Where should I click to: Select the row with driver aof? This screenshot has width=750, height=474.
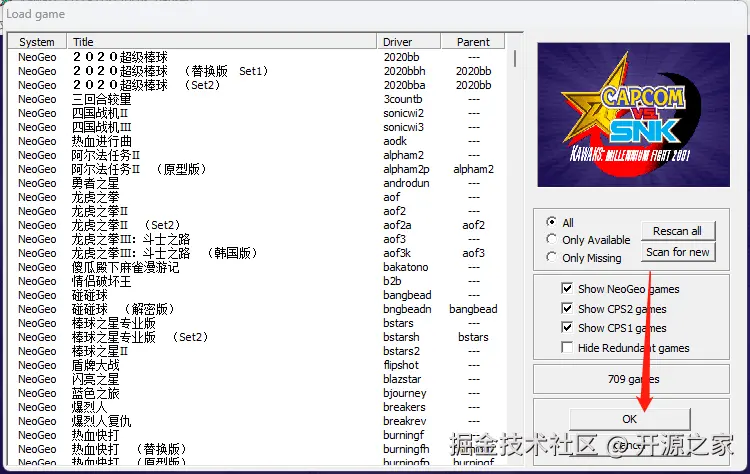point(256,197)
